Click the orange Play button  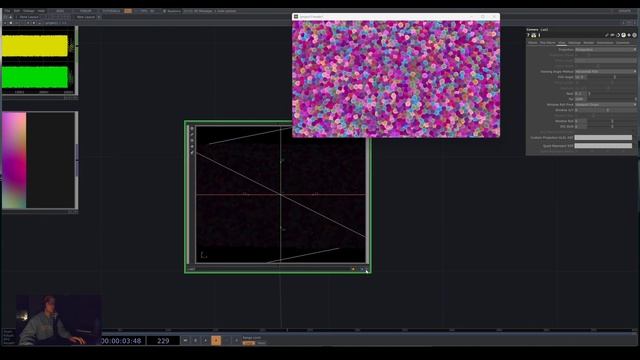click(216, 340)
